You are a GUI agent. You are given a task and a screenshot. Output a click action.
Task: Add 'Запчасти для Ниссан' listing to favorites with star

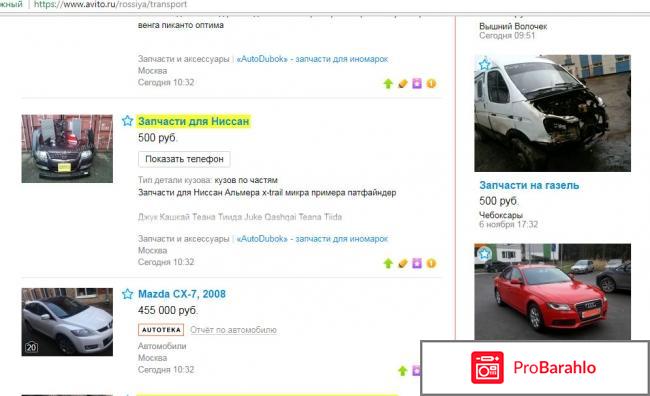127,121
